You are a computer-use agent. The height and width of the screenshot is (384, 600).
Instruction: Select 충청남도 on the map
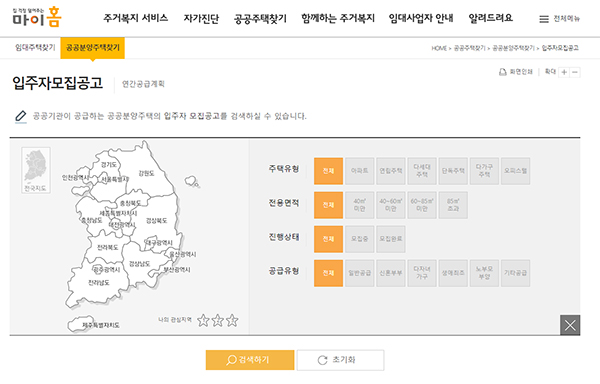coord(91,220)
